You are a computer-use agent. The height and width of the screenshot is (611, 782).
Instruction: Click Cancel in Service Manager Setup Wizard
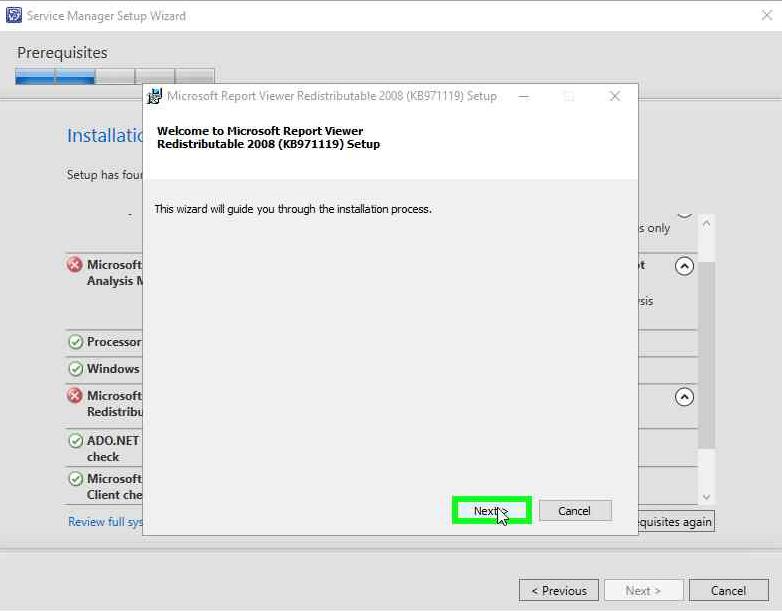(x=729, y=591)
